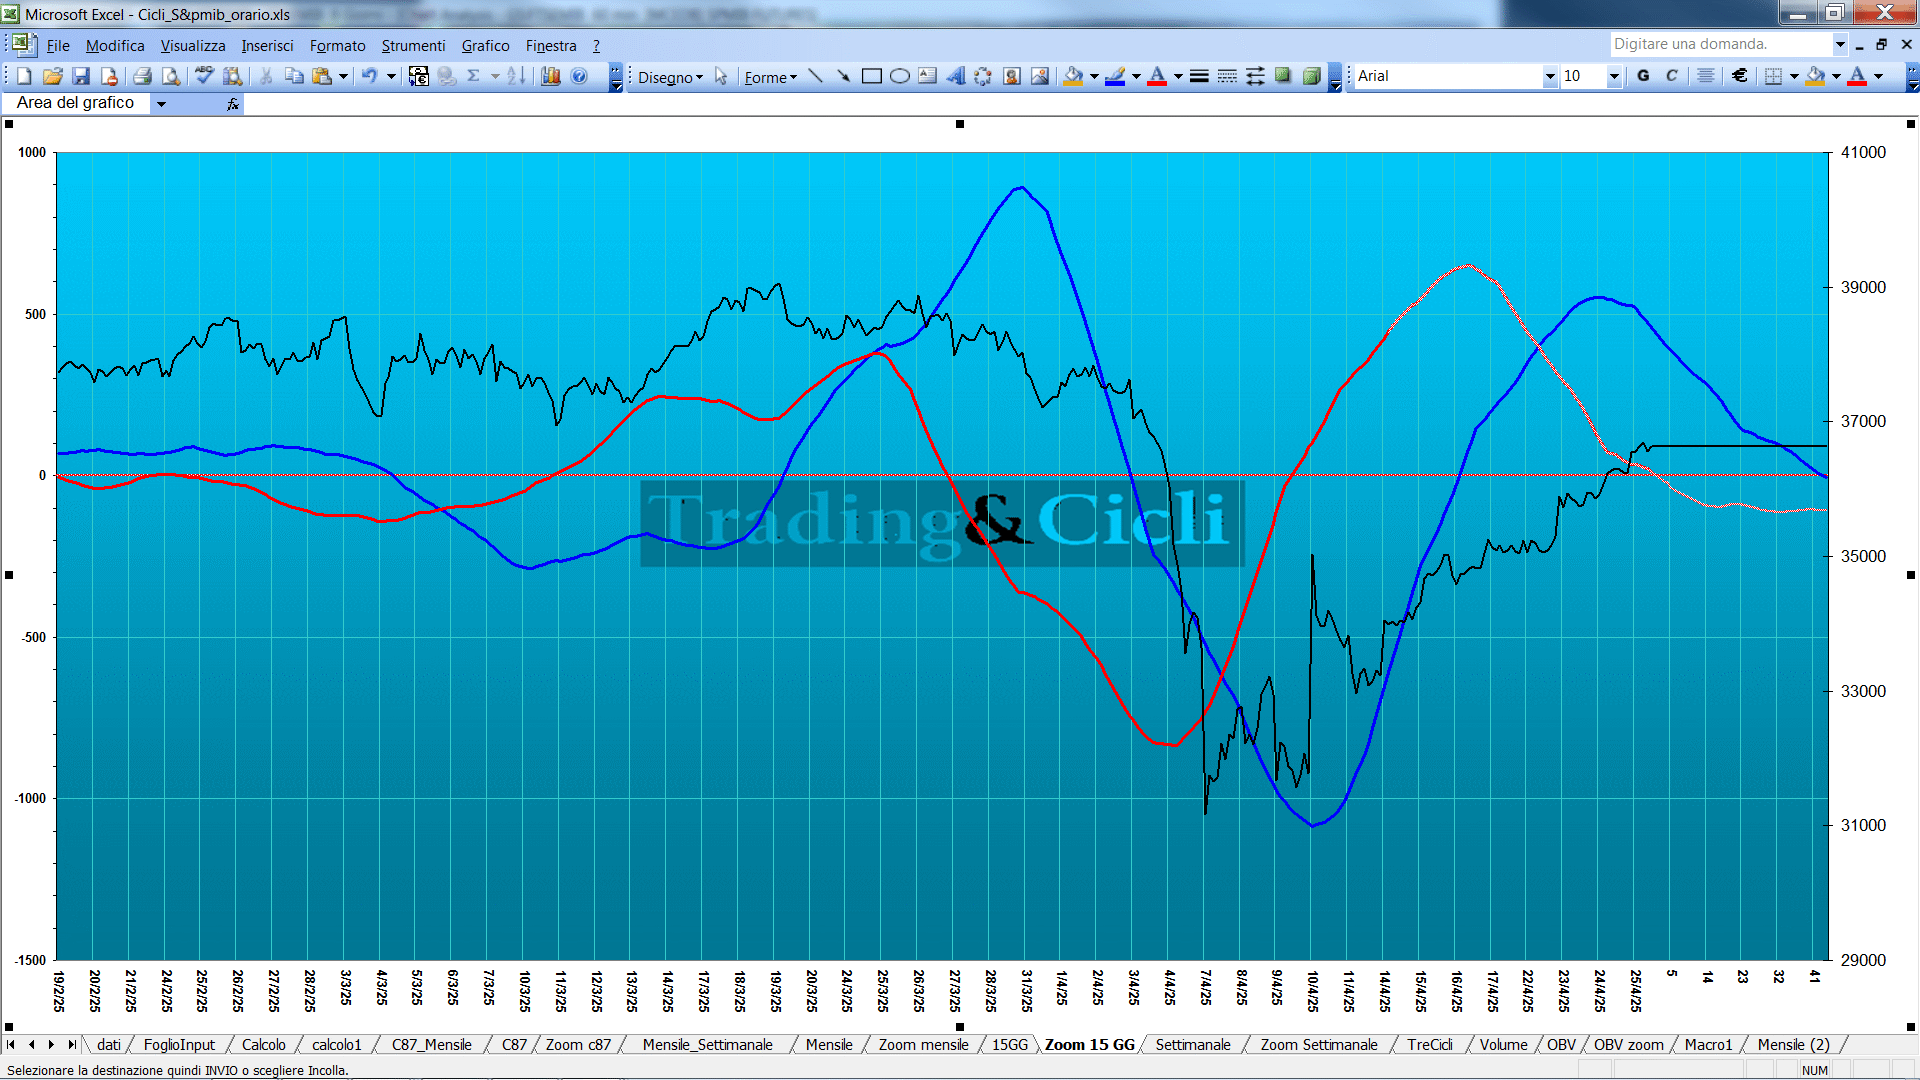Click the Shadow Style icon
Screen dimensions: 1920x1080
[x=1283, y=76]
